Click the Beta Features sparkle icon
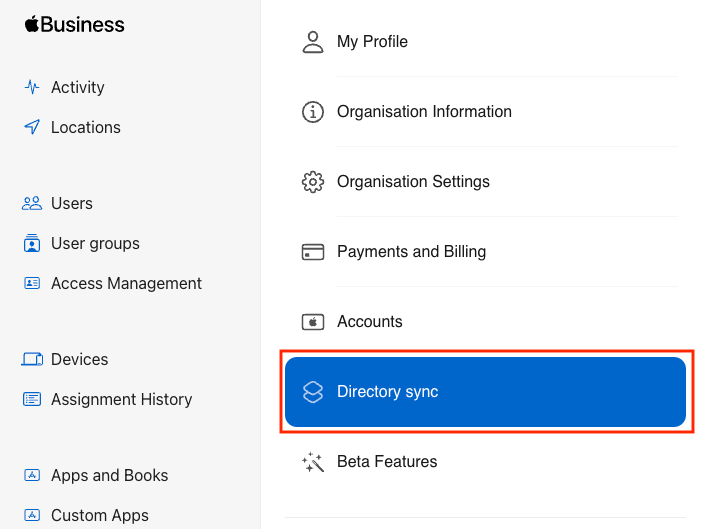The height and width of the screenshot is (529, 703). (313, 462)
